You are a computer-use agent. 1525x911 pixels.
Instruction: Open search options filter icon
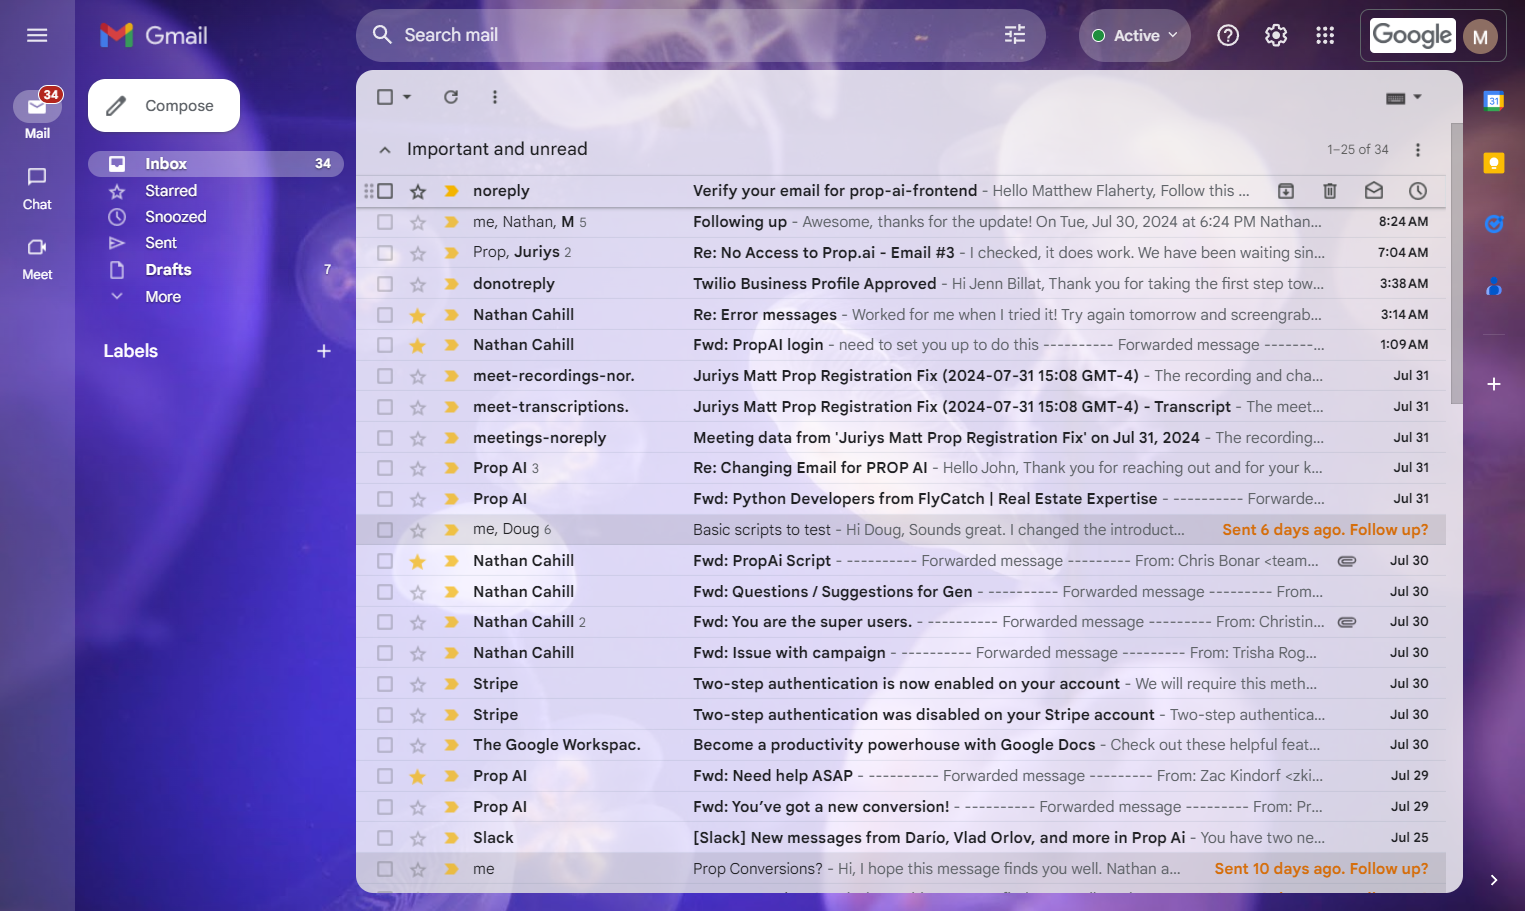coord(1015,35)
